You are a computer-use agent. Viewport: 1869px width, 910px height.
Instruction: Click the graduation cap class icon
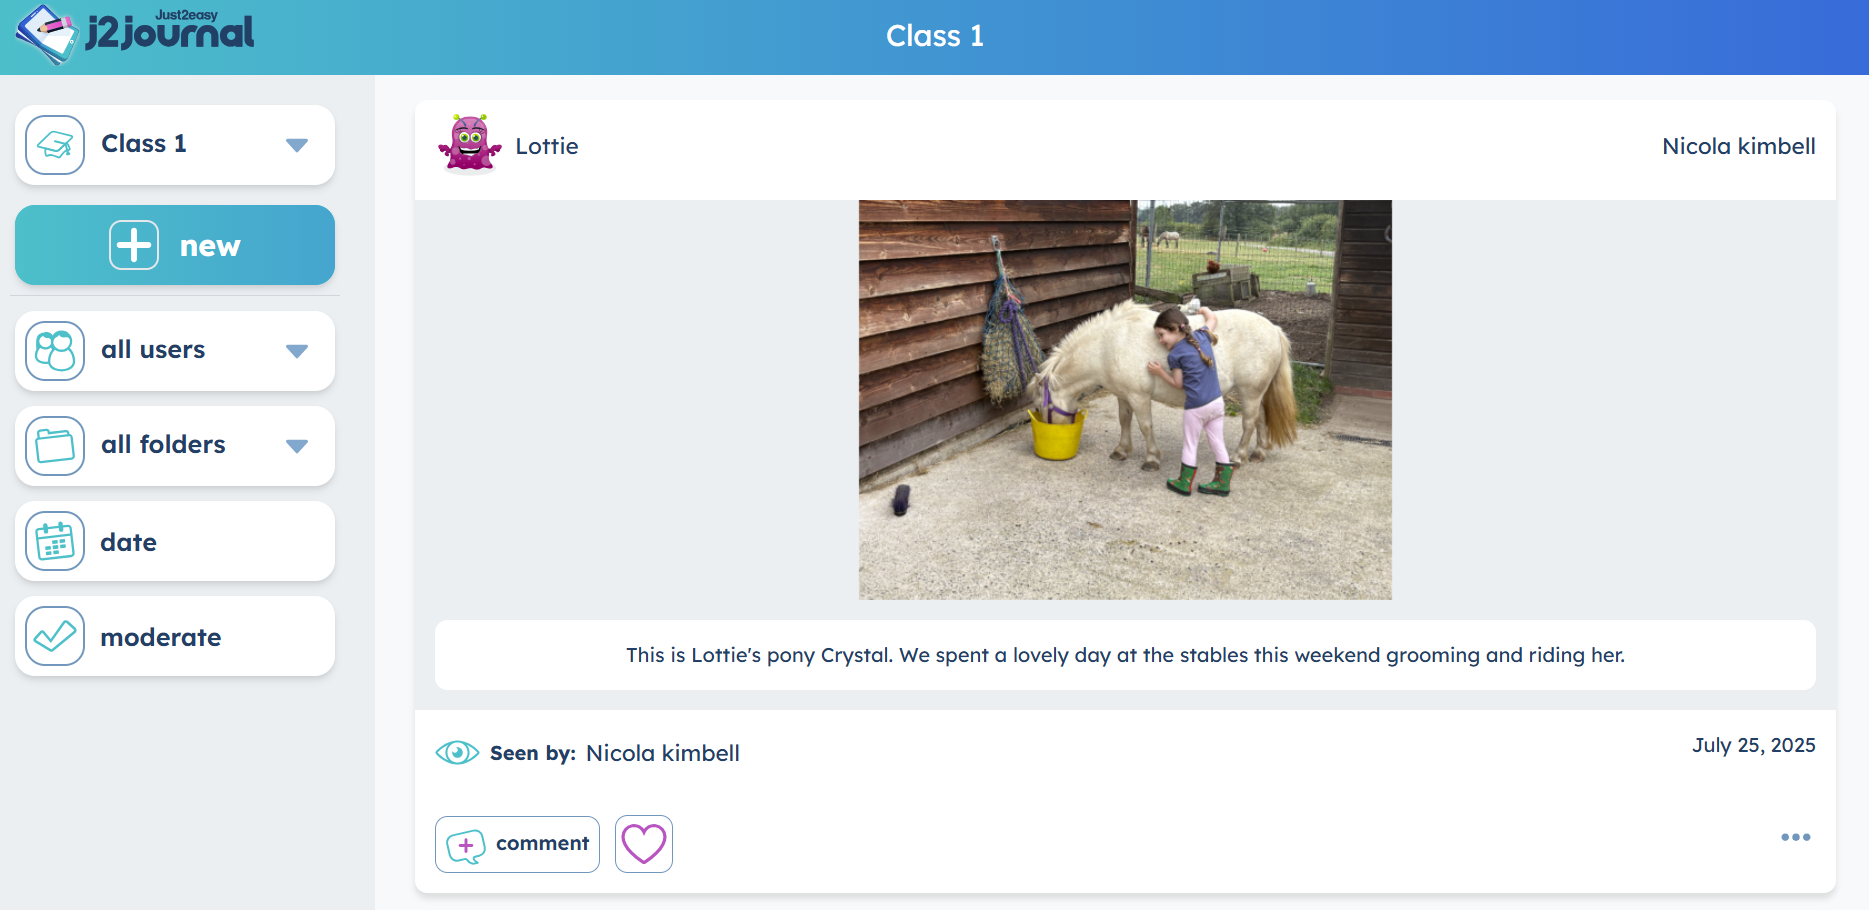click(x=55, y=145)
